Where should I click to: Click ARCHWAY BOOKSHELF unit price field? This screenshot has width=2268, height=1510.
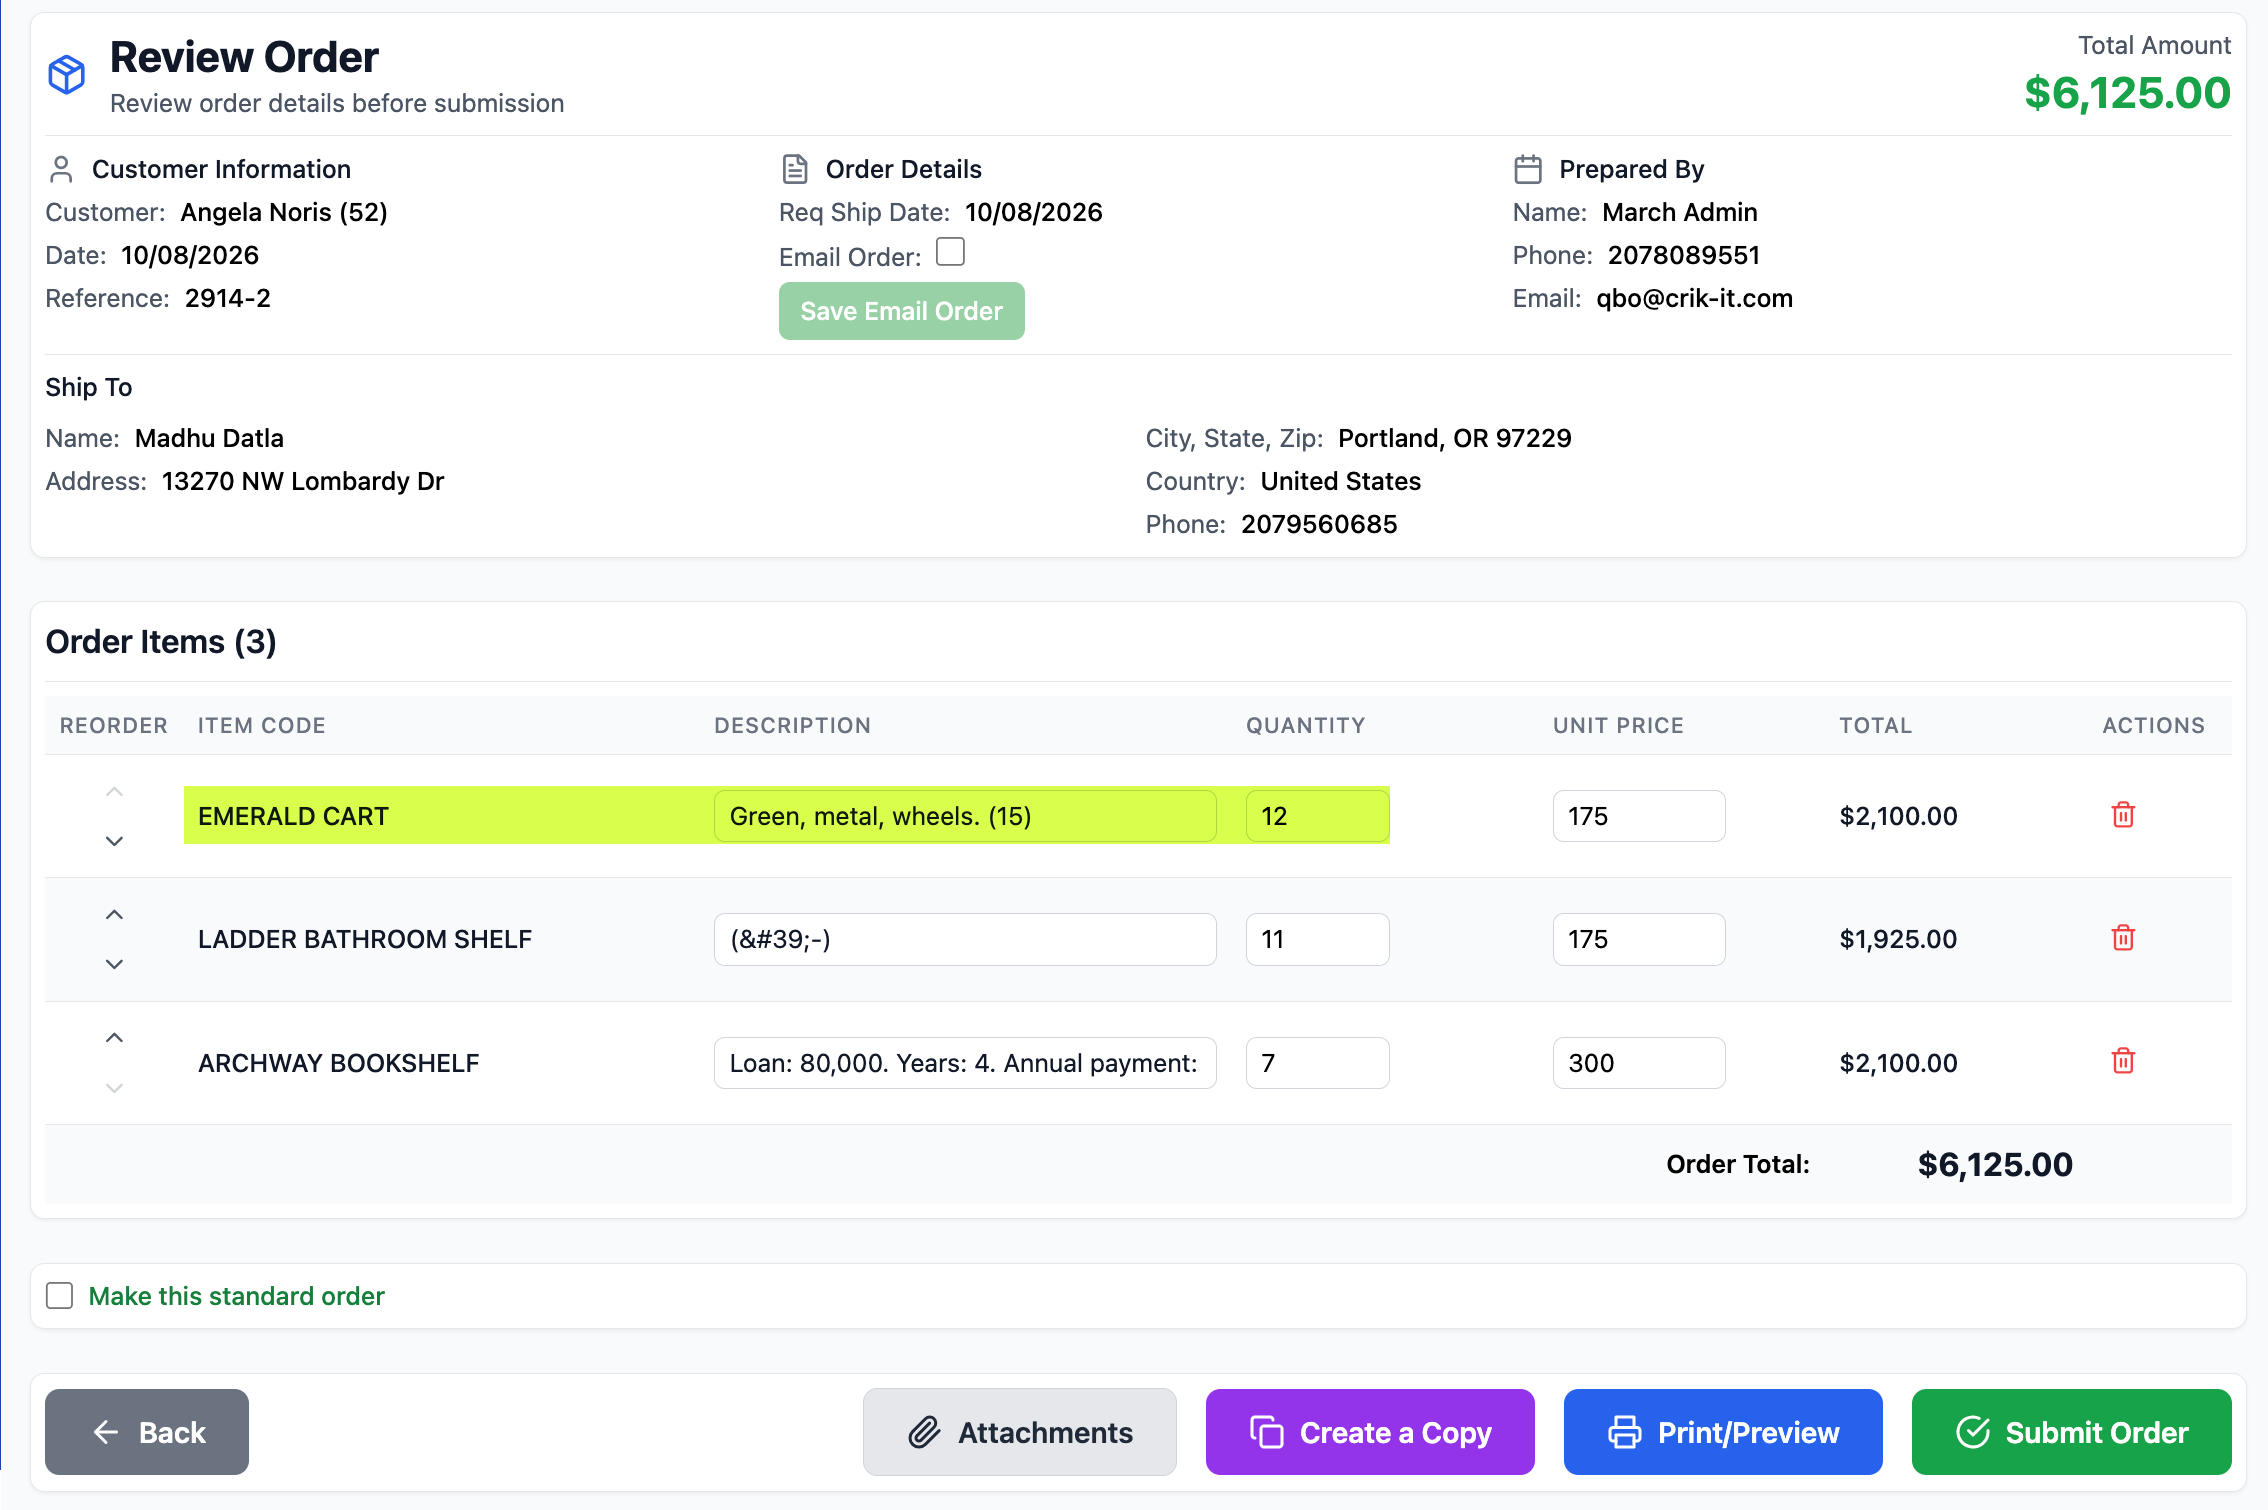(x=1639, y=1063)
